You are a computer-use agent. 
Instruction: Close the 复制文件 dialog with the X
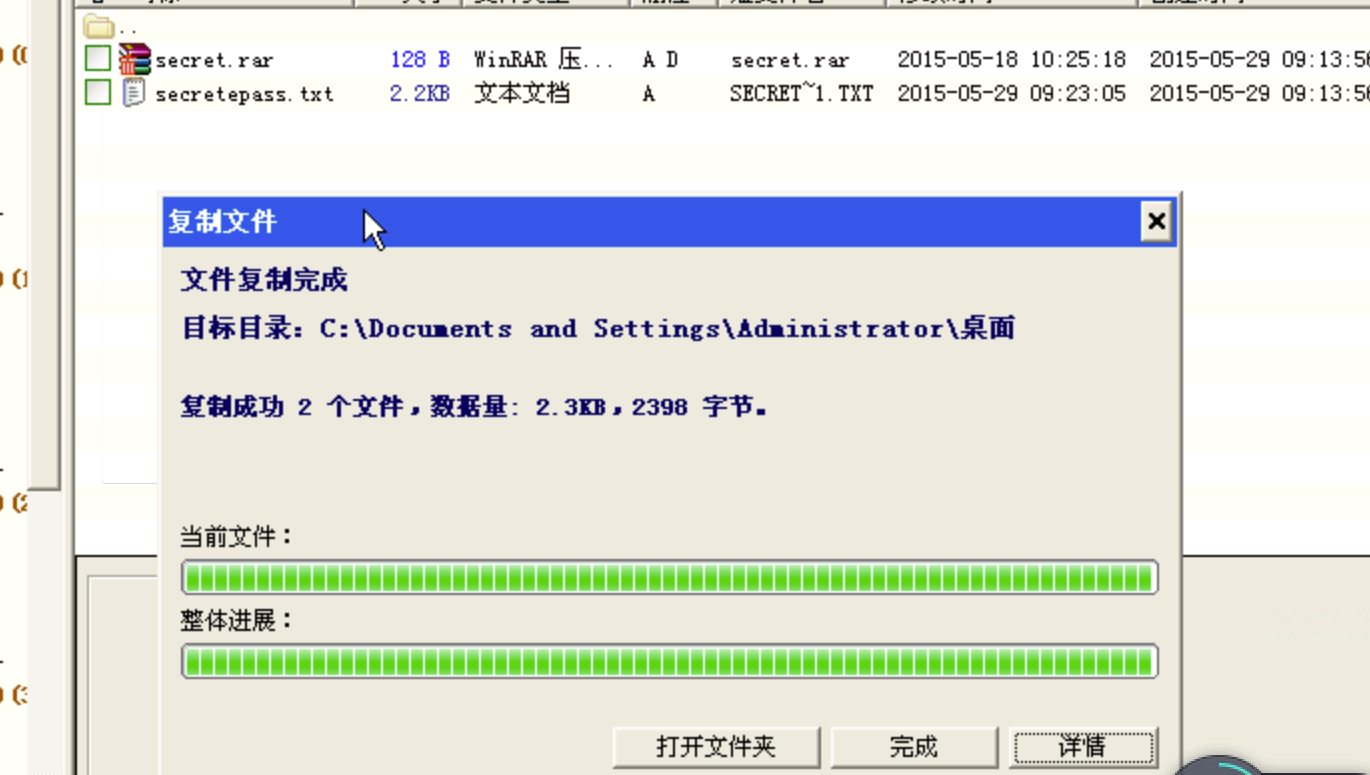tap(1156, 222)
